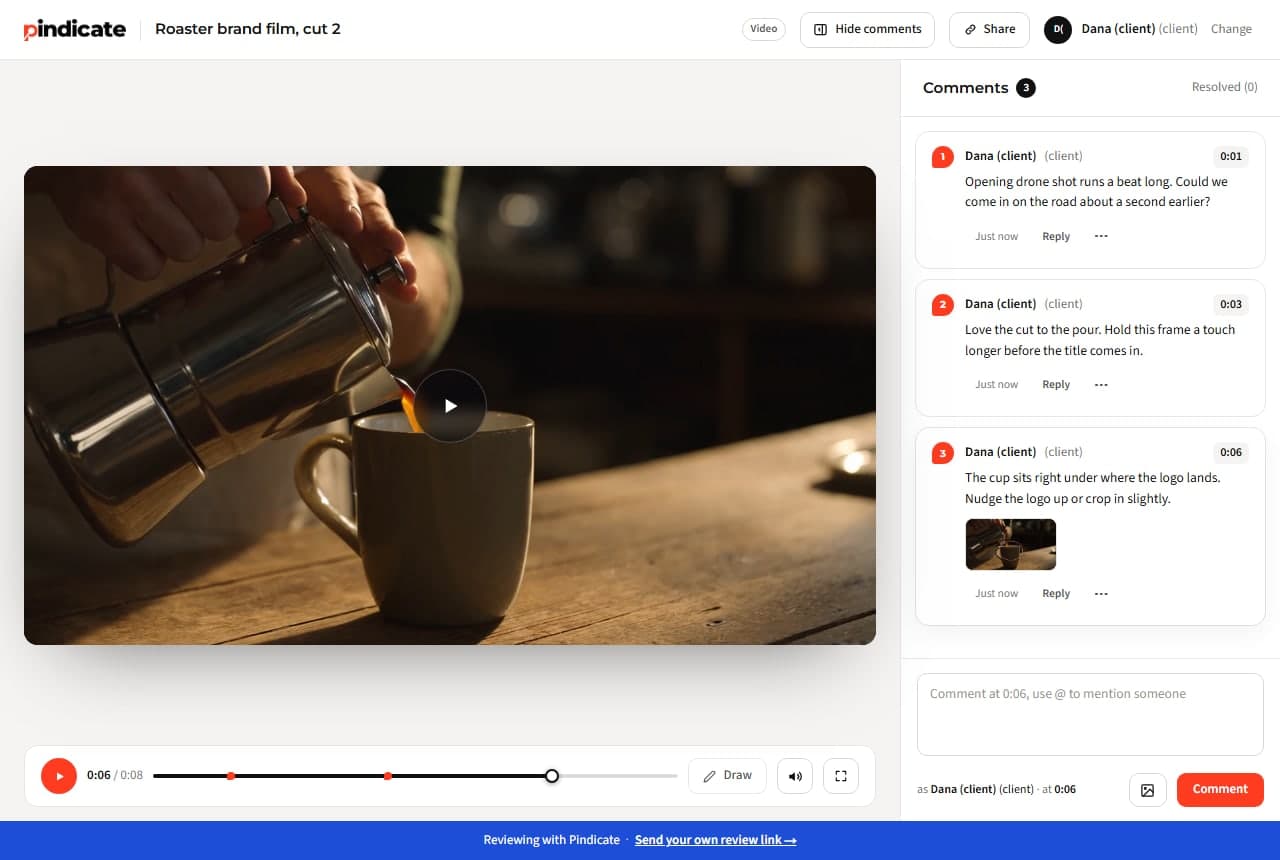The image size is (1280, 860).
Task: Open the Share link dialog
Action: pyautogui.click(x=989, y=29)
